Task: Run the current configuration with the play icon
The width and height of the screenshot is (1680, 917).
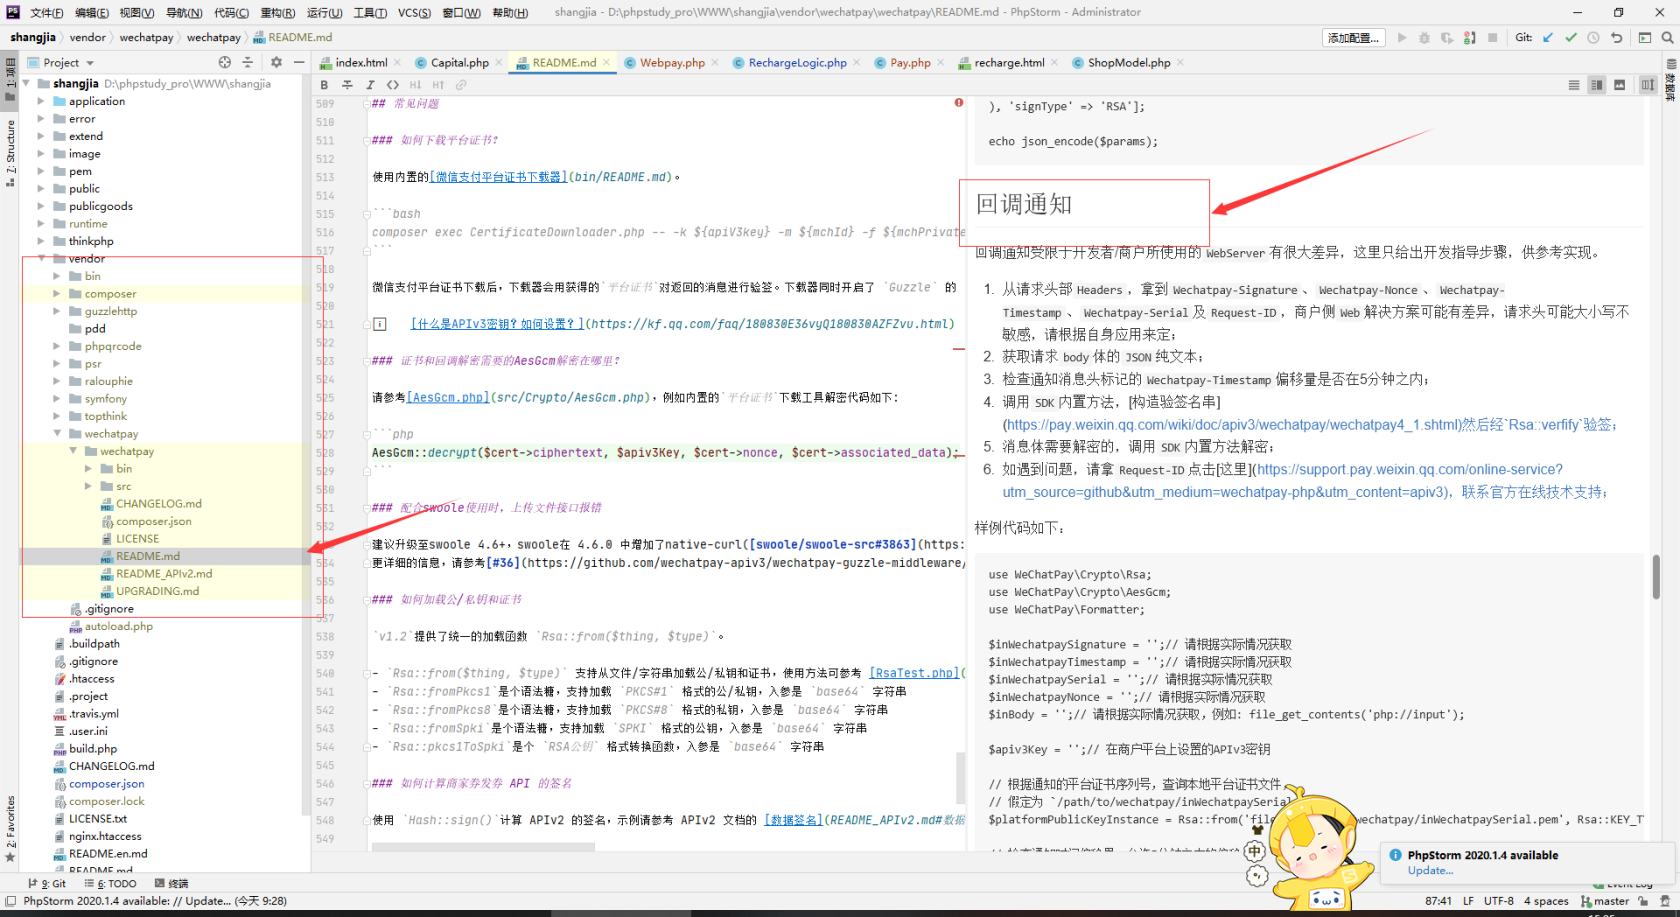Action: 1402,38
